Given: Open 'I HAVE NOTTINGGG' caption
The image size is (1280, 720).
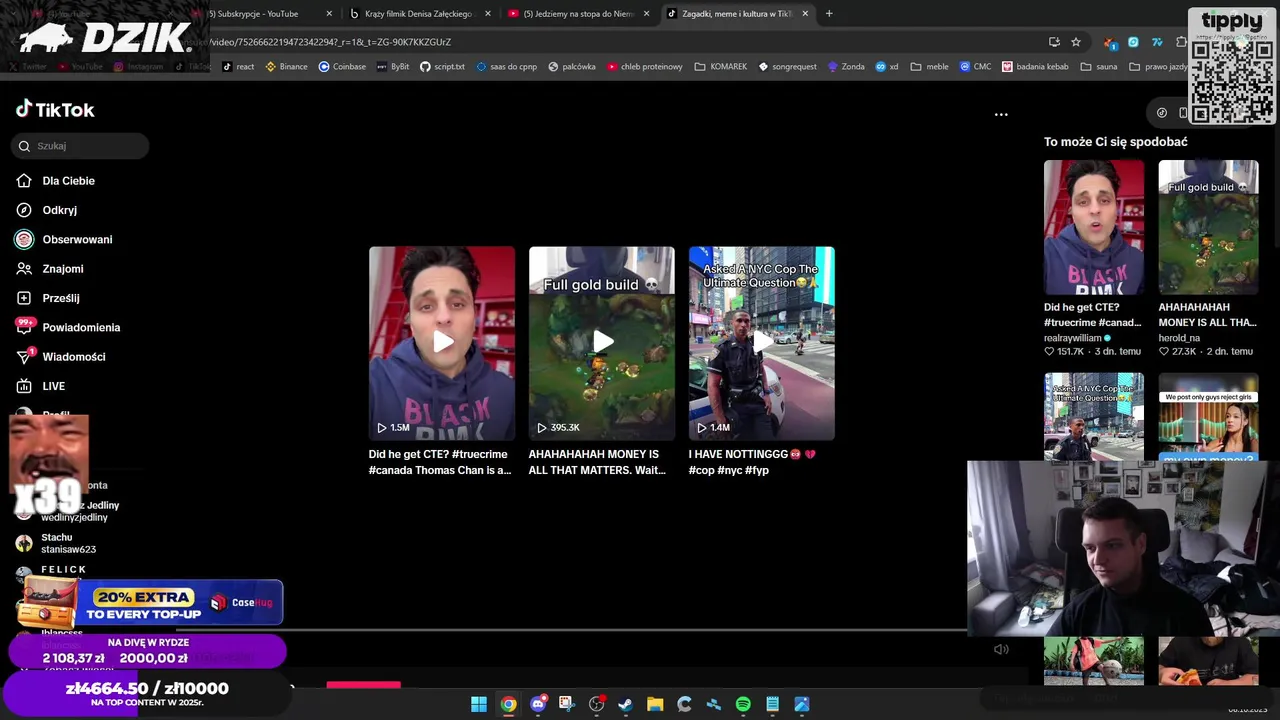Looking at the screenshot, I should click(x=752, y=462).
